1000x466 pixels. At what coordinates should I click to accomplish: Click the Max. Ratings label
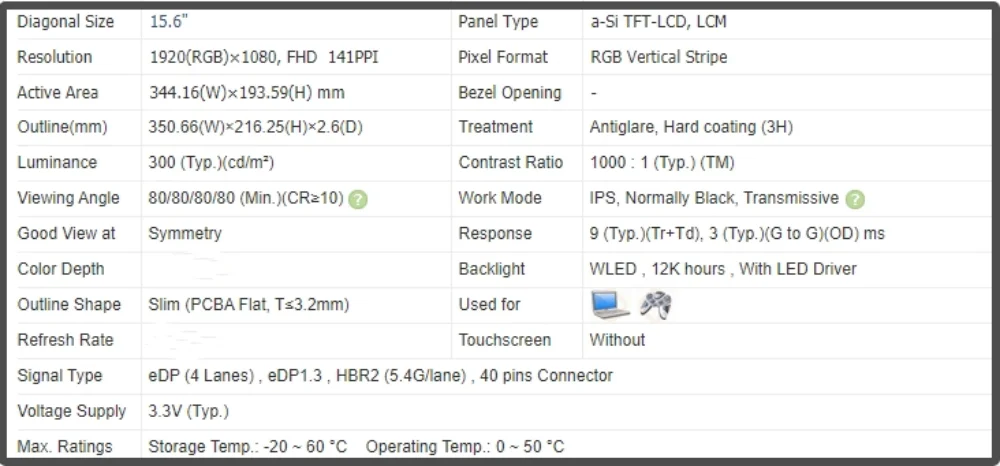[x=64, y=447]
